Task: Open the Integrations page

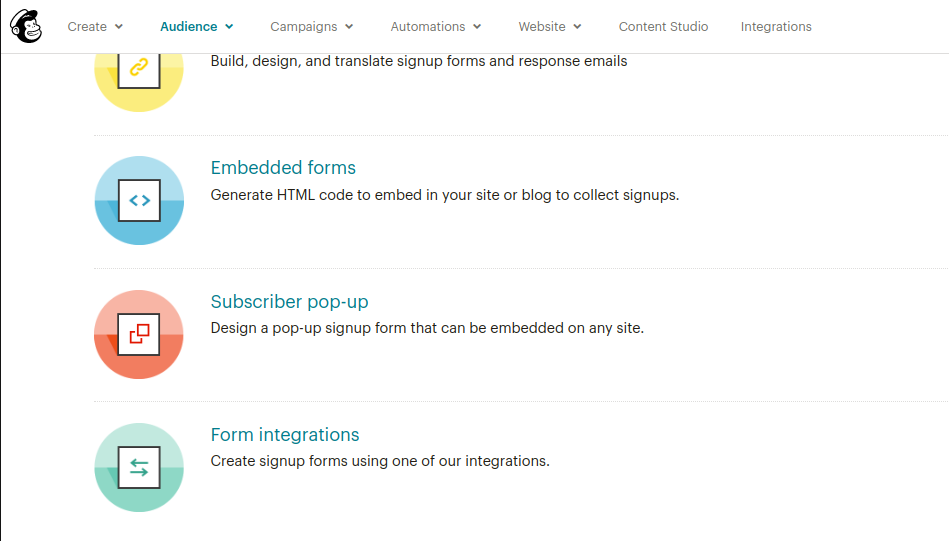Action: click(776, 27)
